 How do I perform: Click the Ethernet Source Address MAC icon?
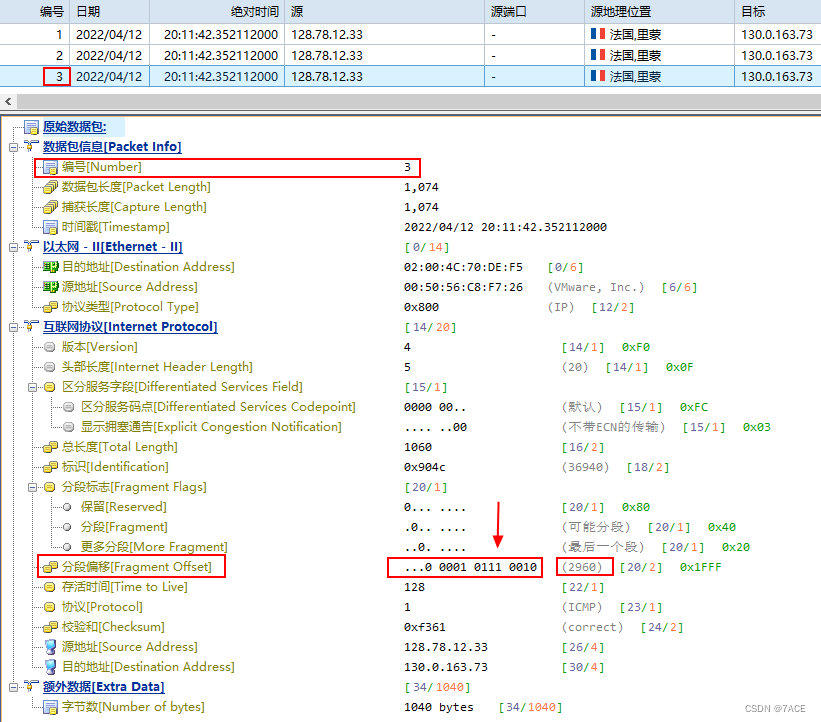click(50, 287)
